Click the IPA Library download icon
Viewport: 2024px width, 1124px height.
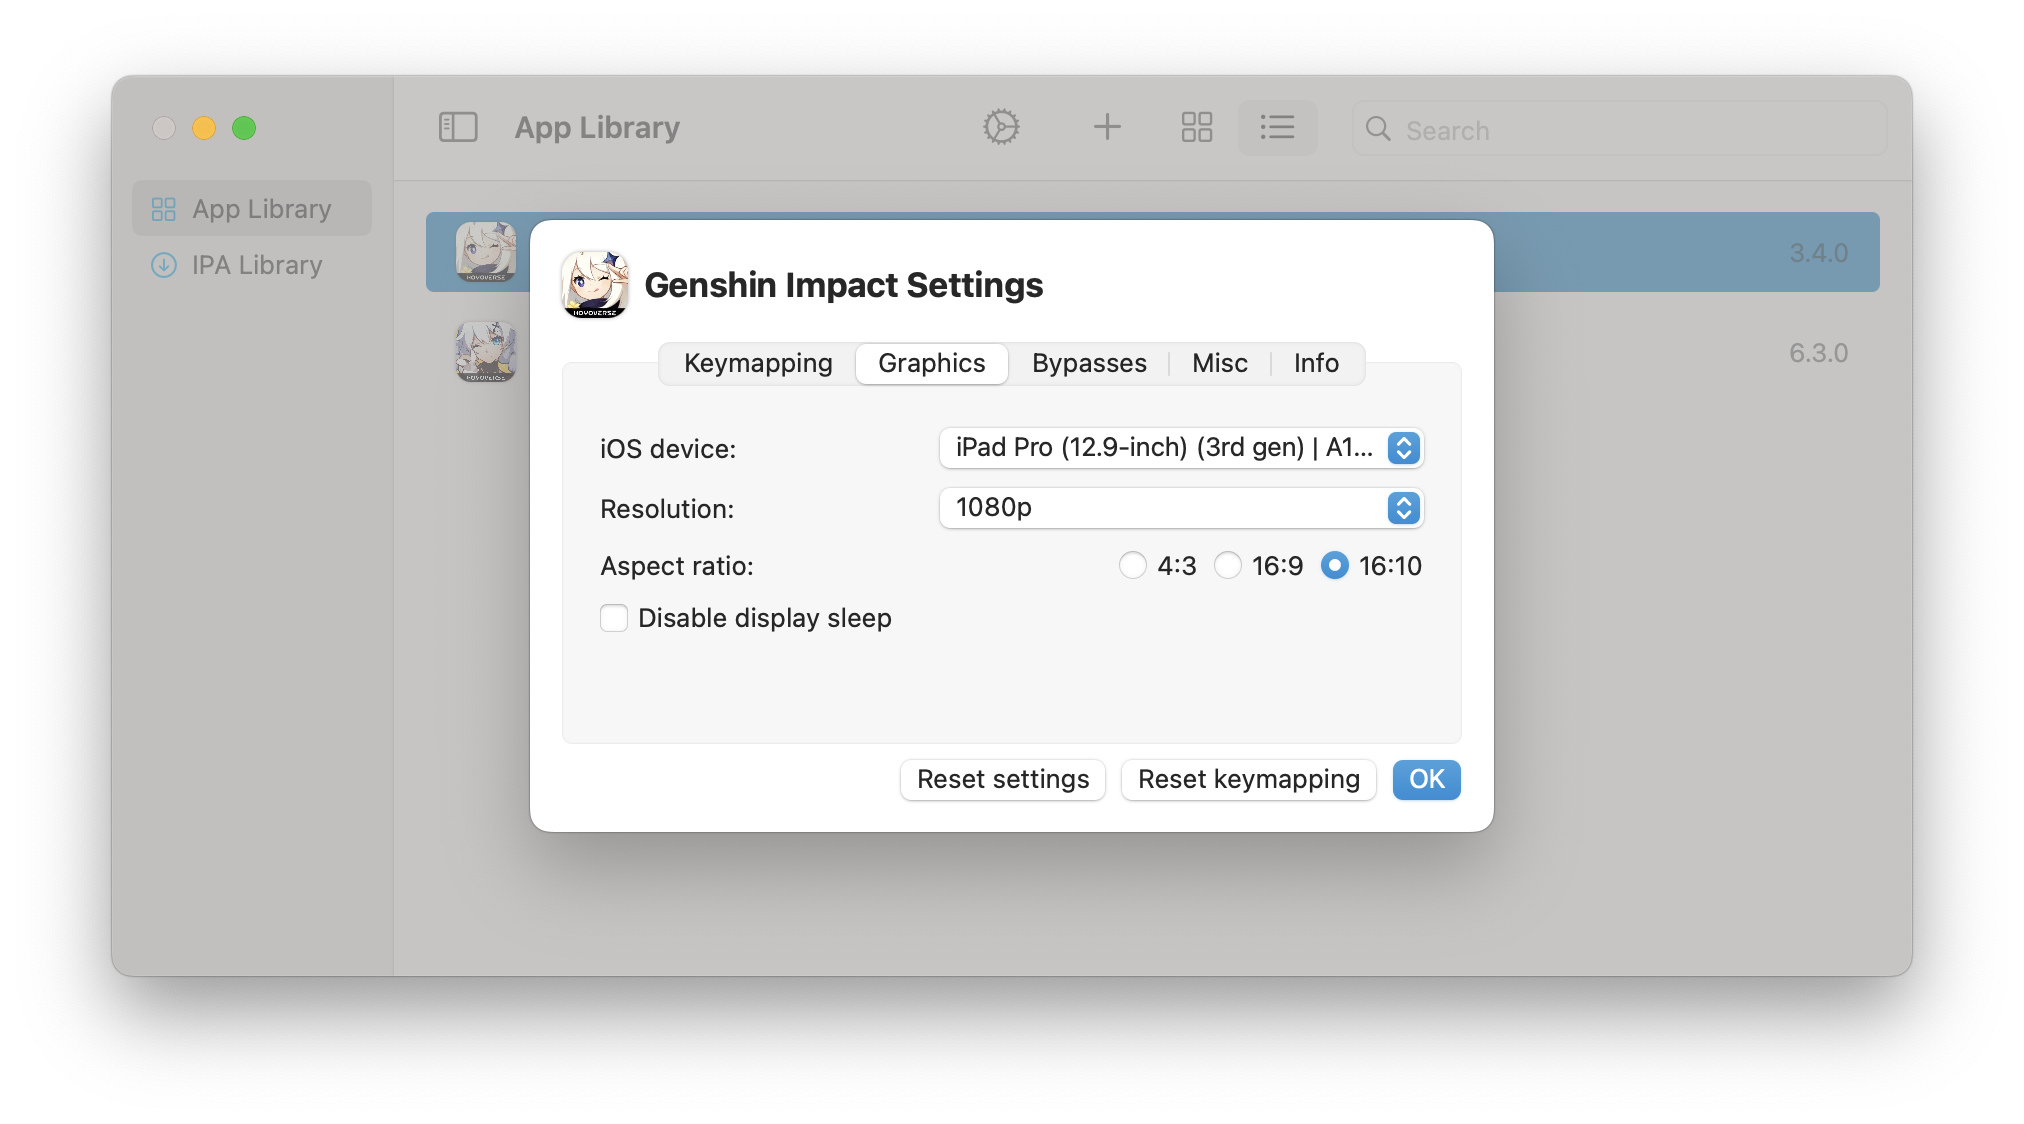163,265
